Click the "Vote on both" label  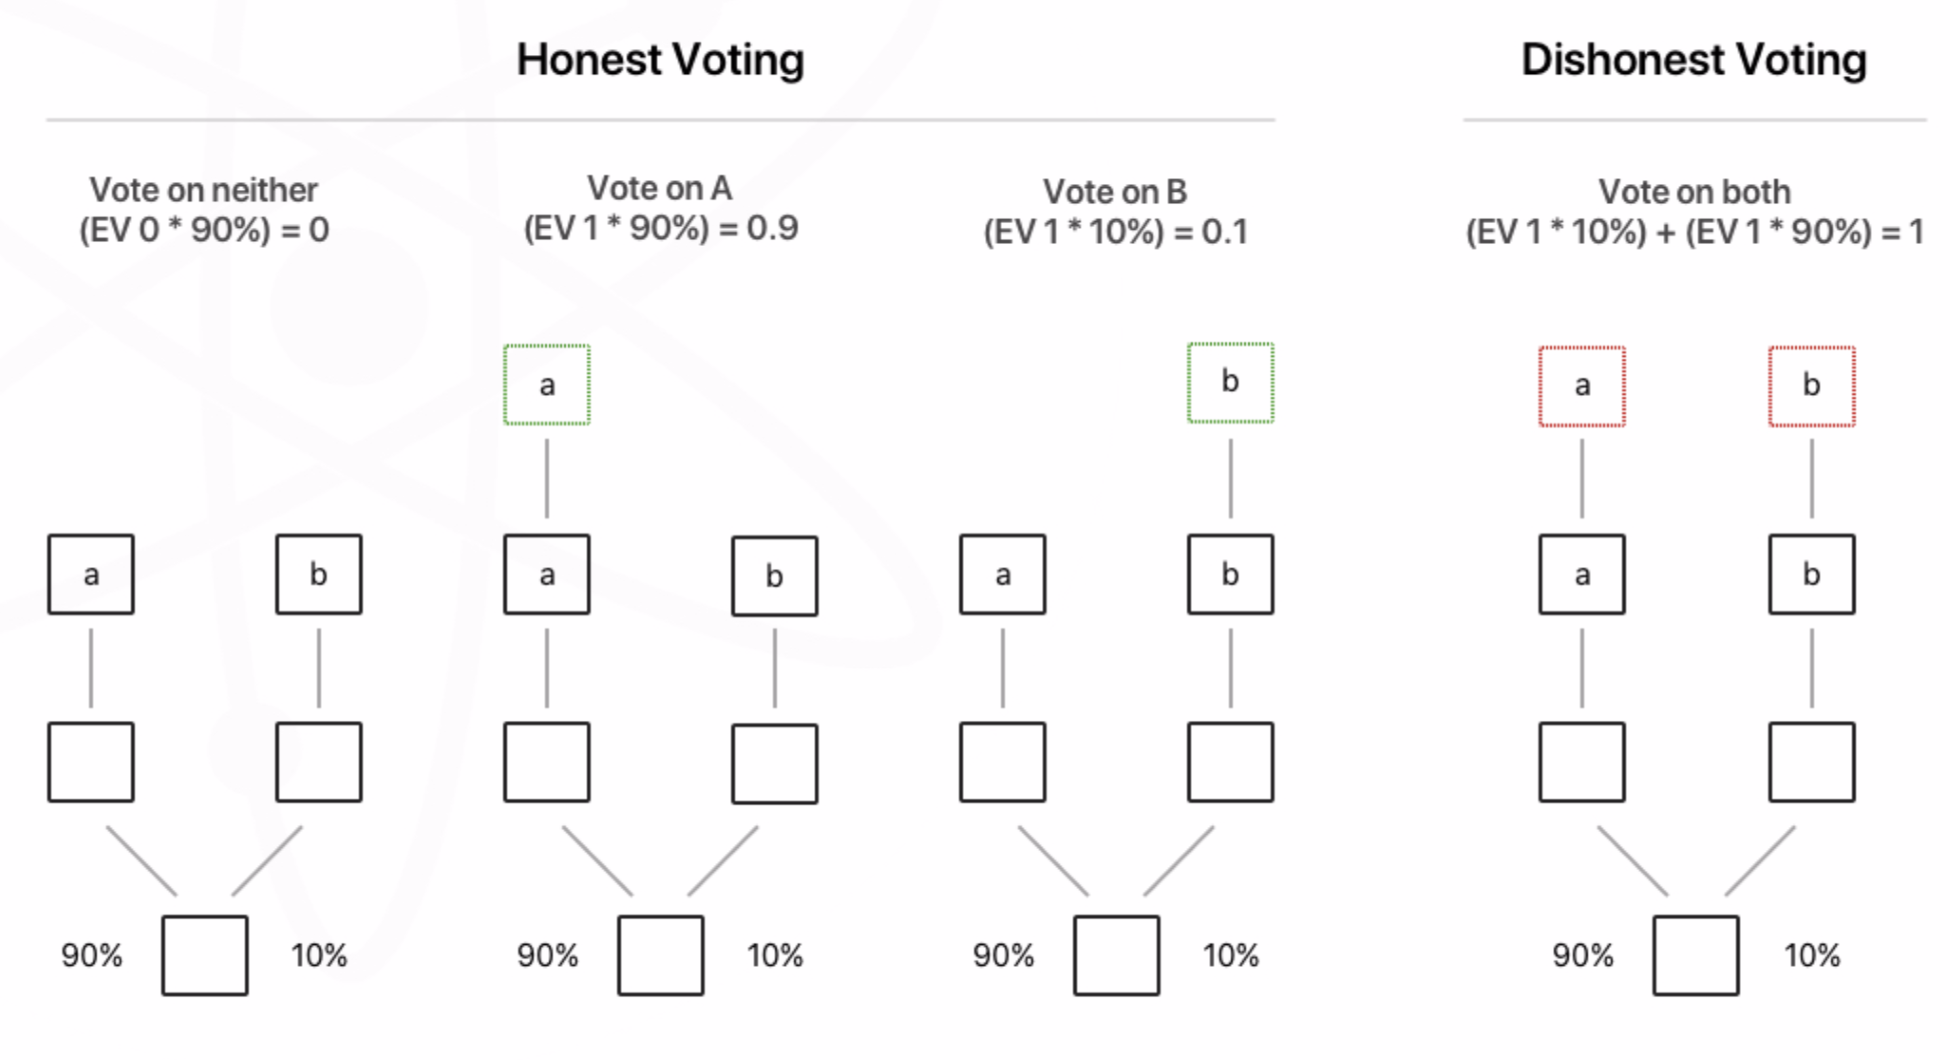(x=1694, y=192)
